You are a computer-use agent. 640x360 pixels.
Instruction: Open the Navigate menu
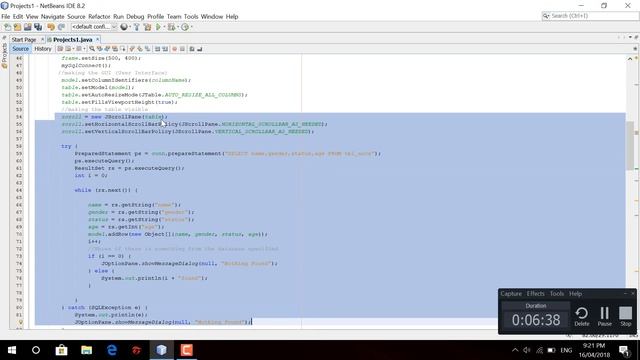point(53,17)
